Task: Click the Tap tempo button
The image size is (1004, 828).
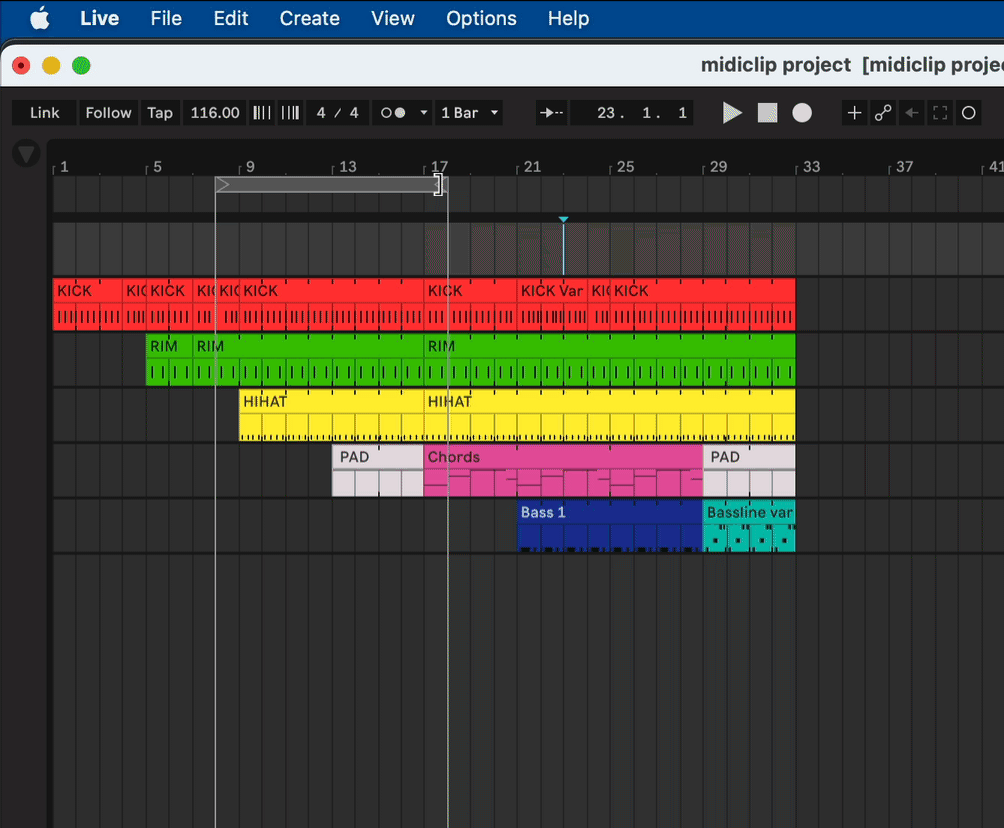Action: pyautogui.click(x=160, y=113)
